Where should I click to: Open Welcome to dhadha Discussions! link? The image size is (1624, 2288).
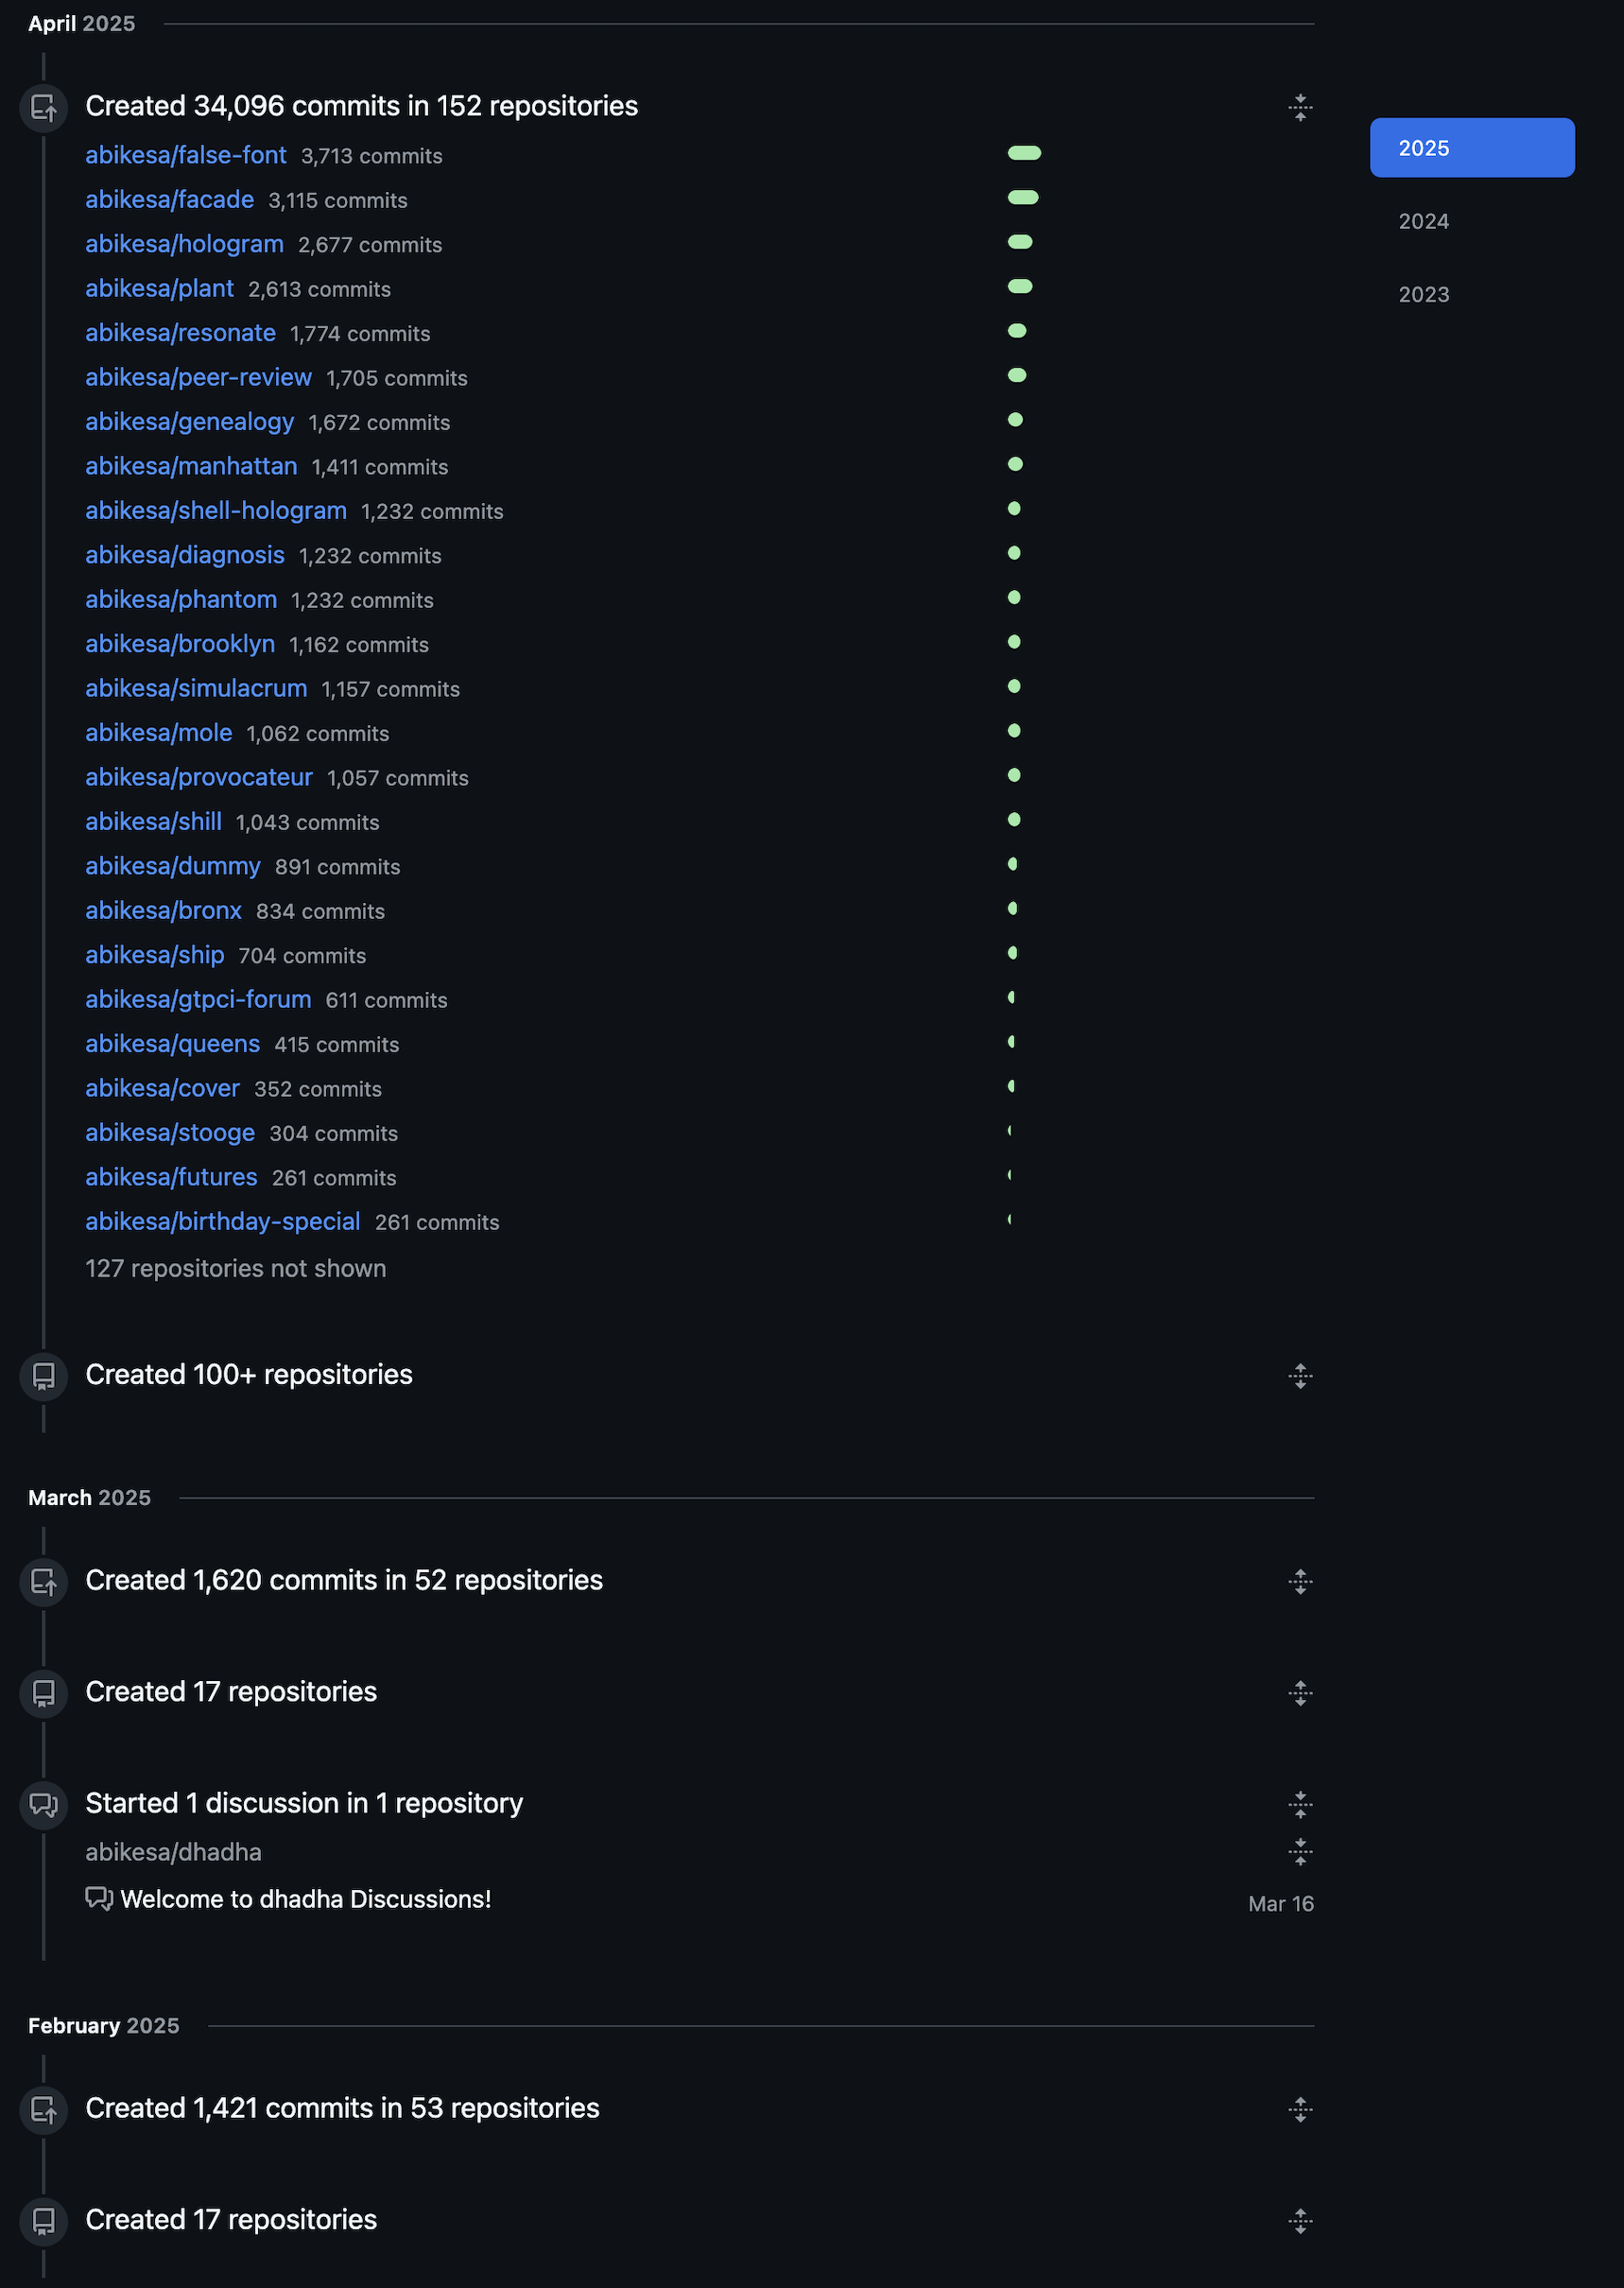[x=306, y=1899]
